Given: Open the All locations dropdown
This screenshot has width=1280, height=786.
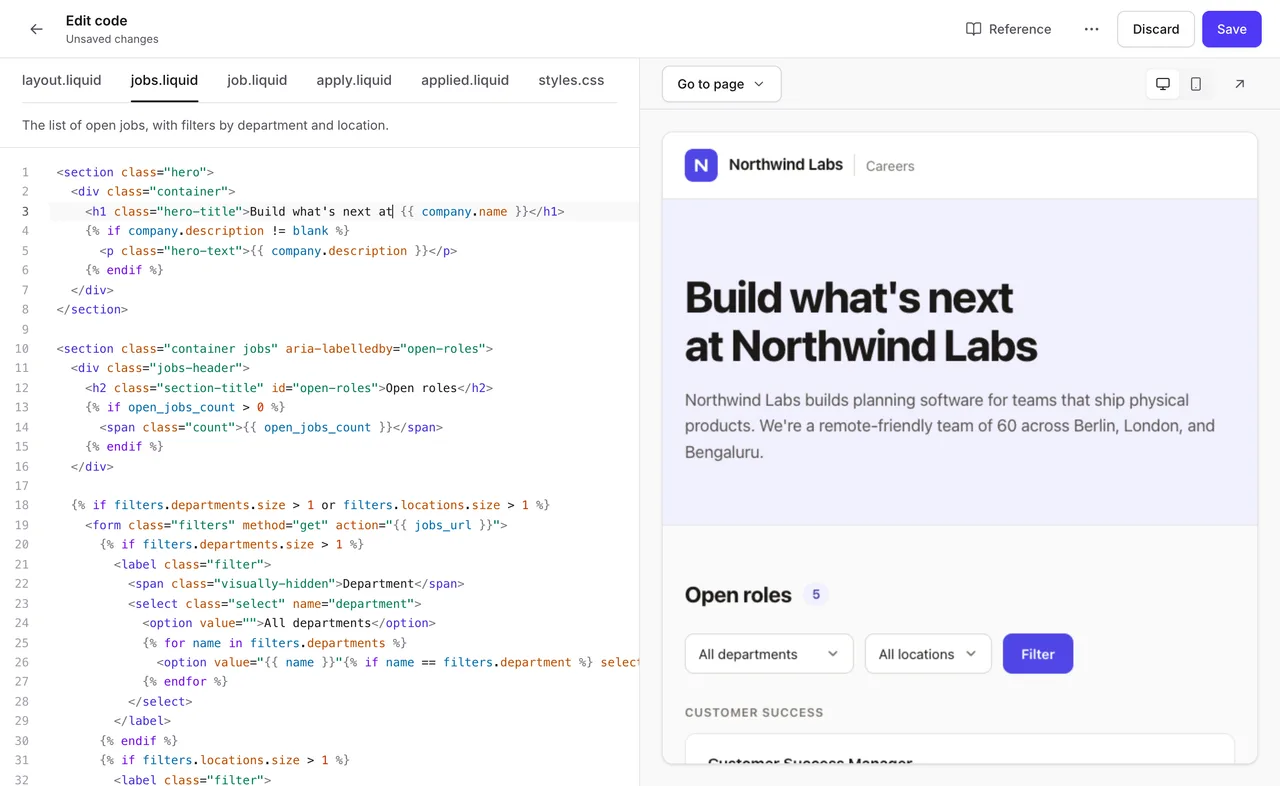Looking at the screenshot, I should pyautogui.click(x=928, y=654).
